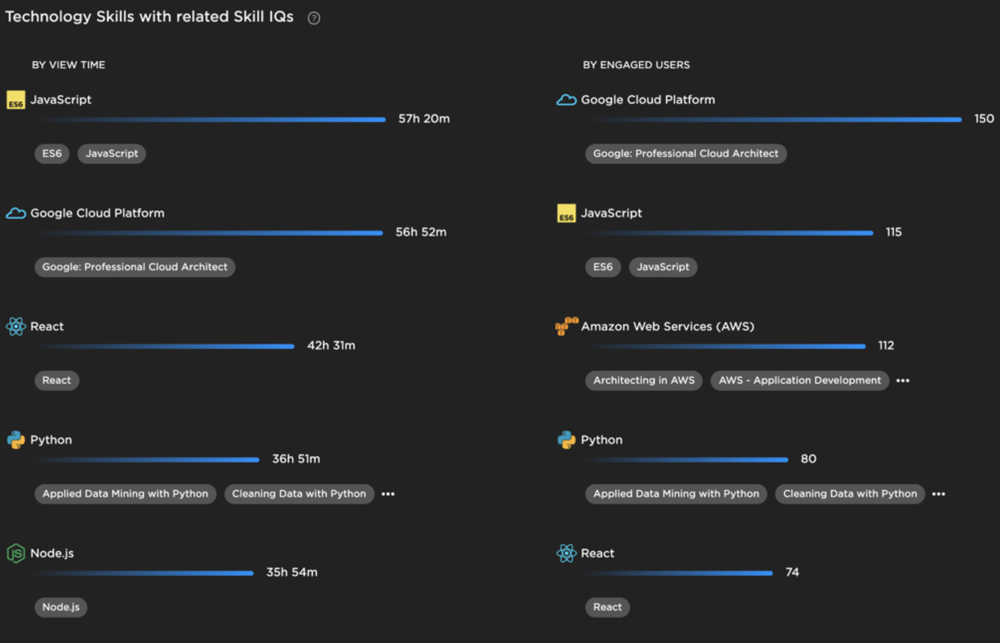The width and height of the screenshot is (1000, 643).
Task: Click the React atom icon under By View Time
Action: [15, 327]
